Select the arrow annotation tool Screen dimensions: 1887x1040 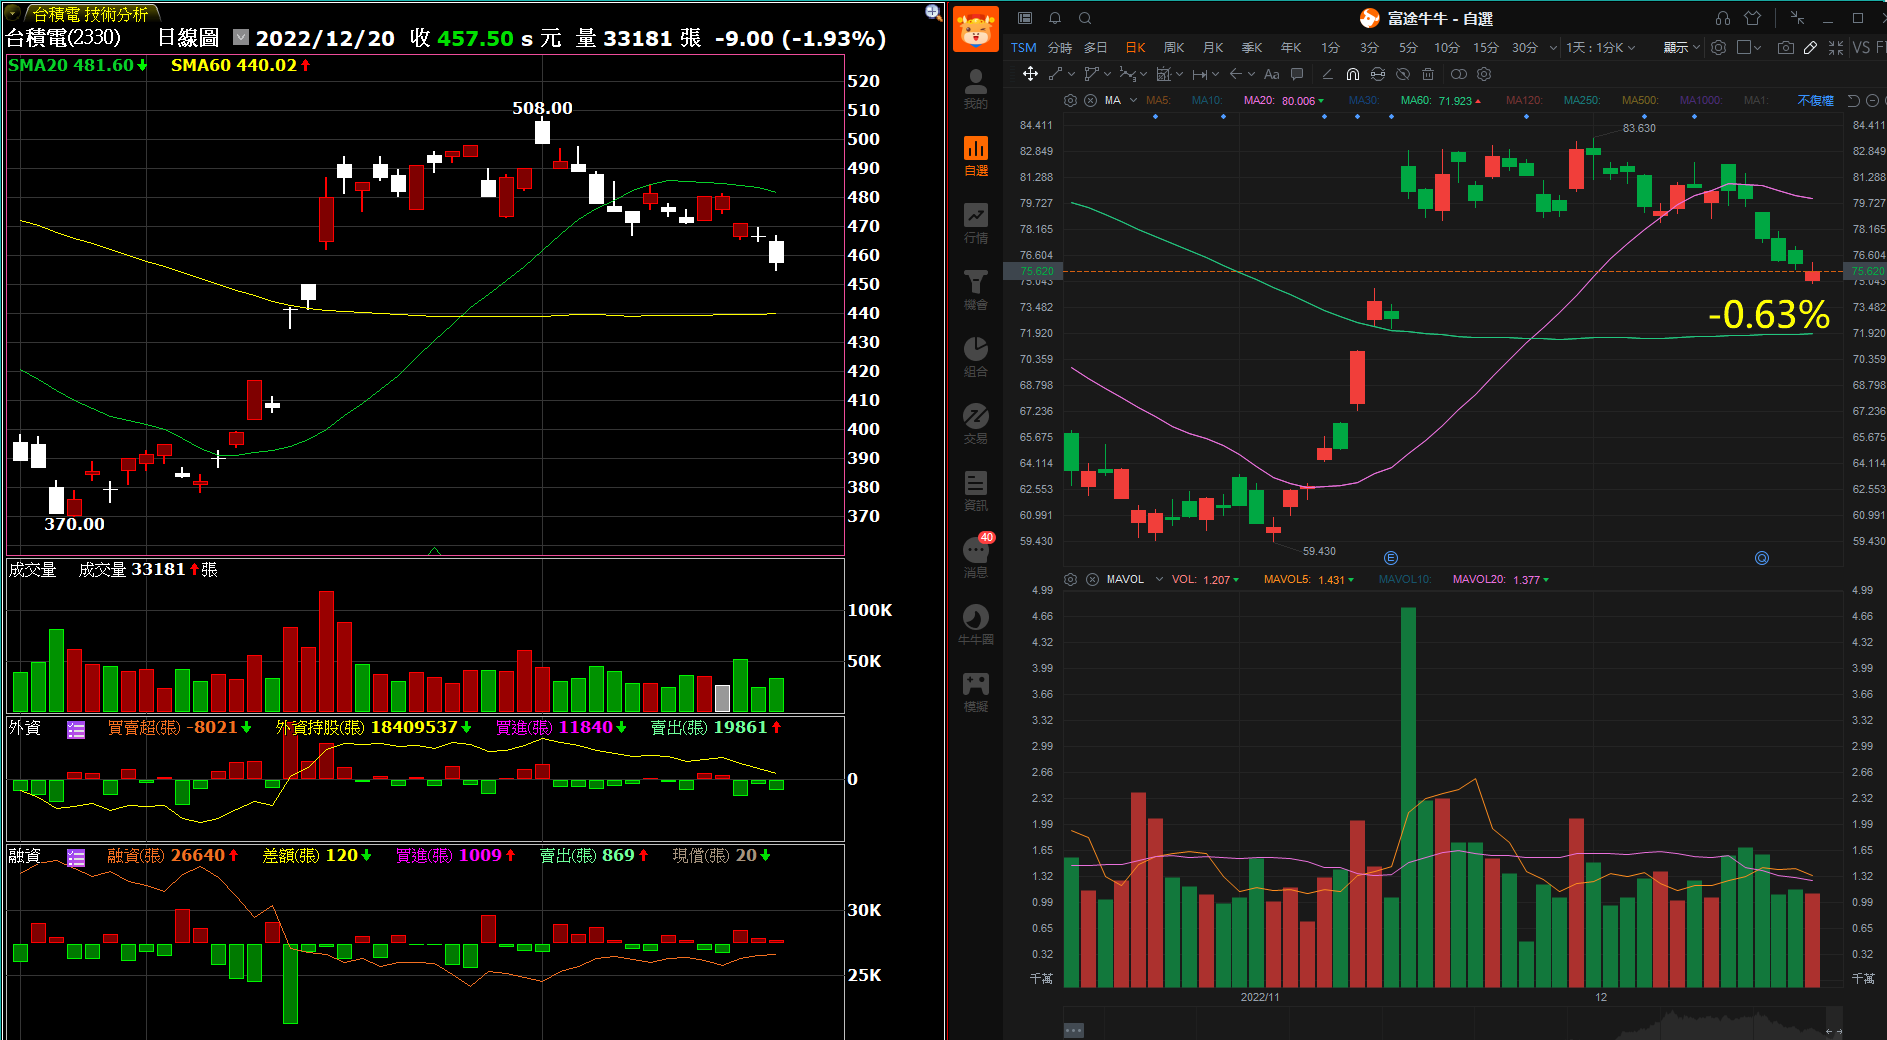point(1235,74)
